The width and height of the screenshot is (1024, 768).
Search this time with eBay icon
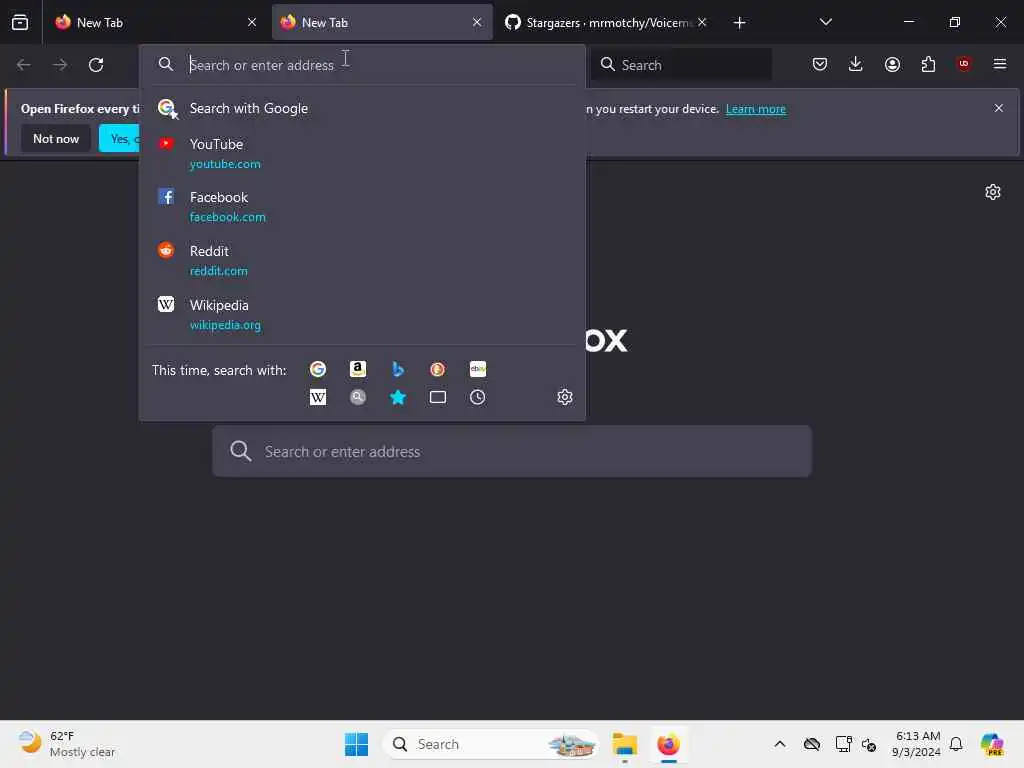(x=477, y=370)
